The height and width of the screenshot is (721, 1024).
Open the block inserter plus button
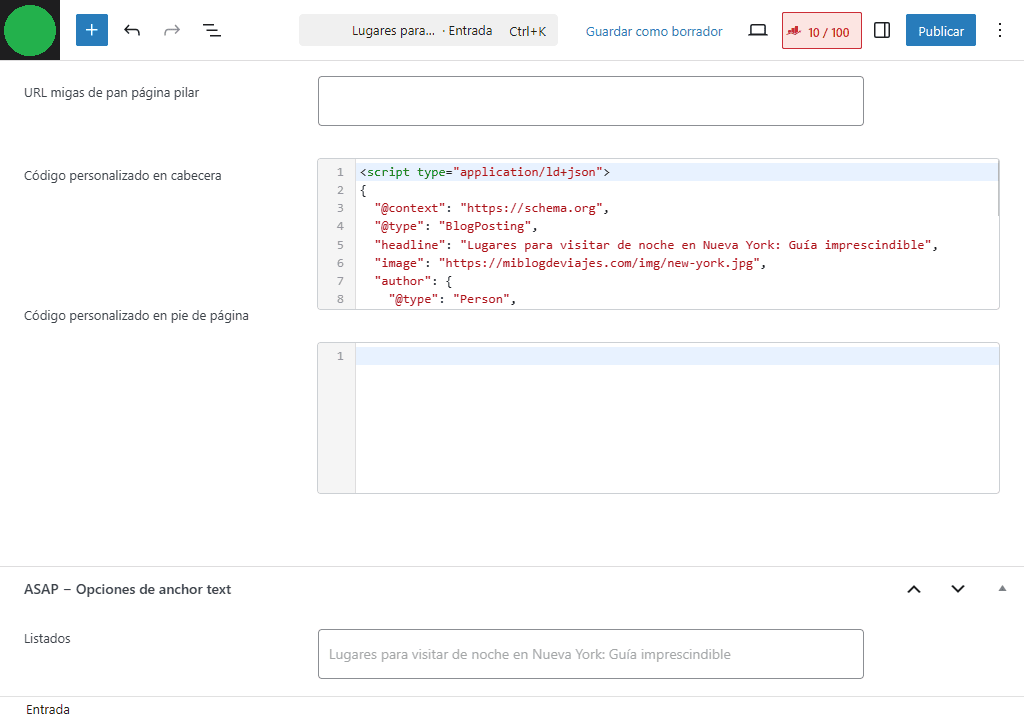pos(92,30)
